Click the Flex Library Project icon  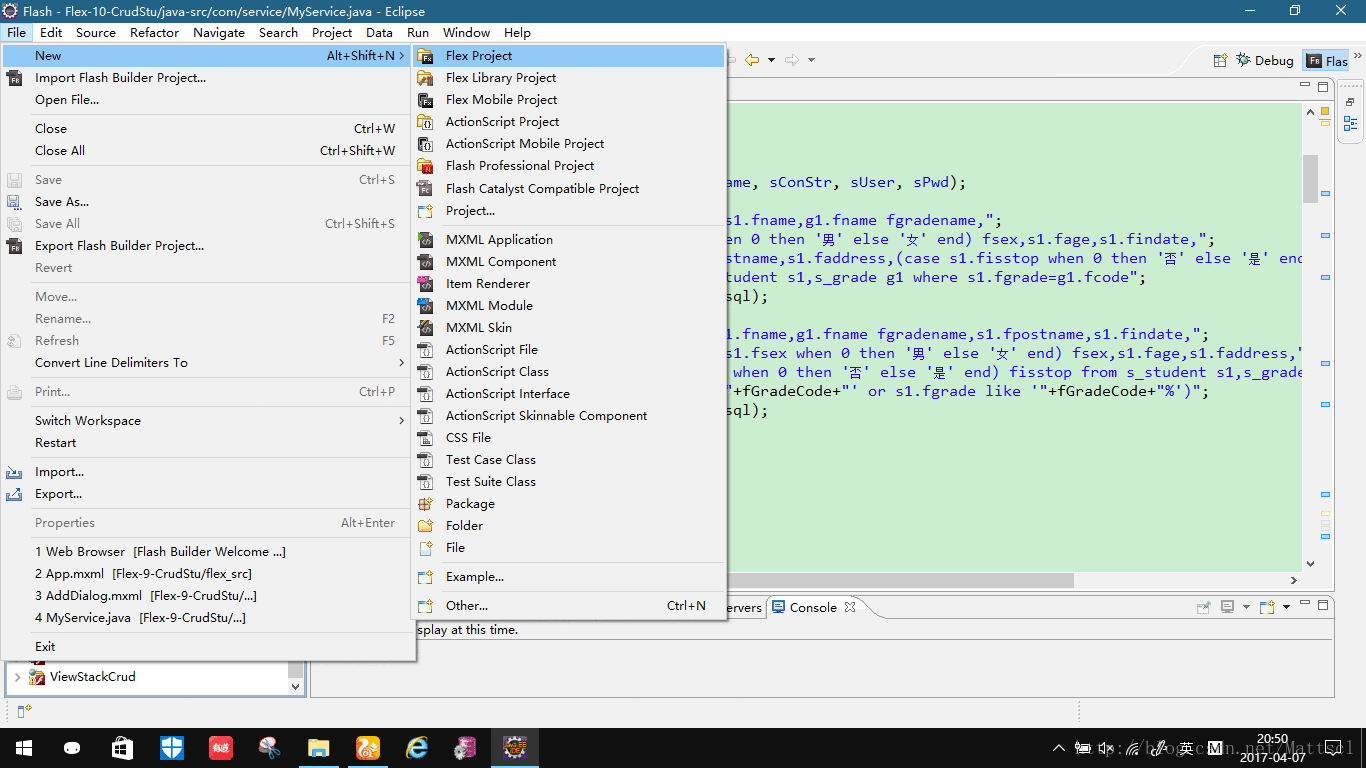coord(426,78)
